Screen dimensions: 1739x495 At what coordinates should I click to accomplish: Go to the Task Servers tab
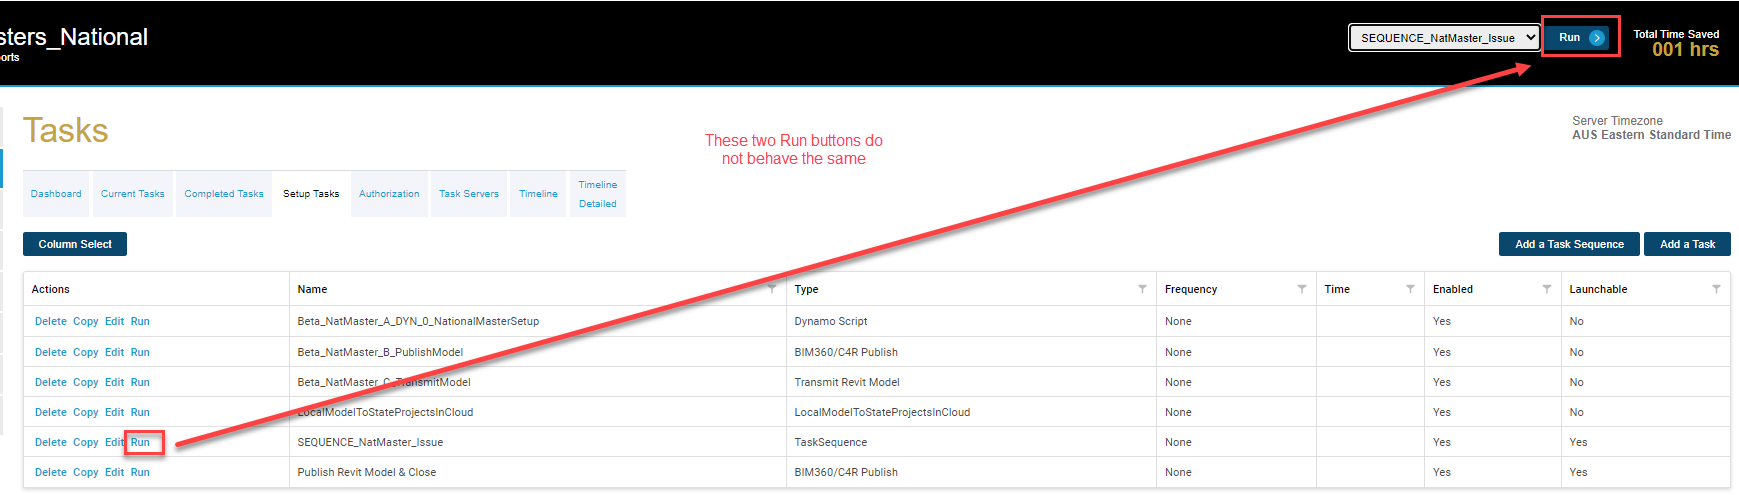pyautogui.click(x=469, y=194)
